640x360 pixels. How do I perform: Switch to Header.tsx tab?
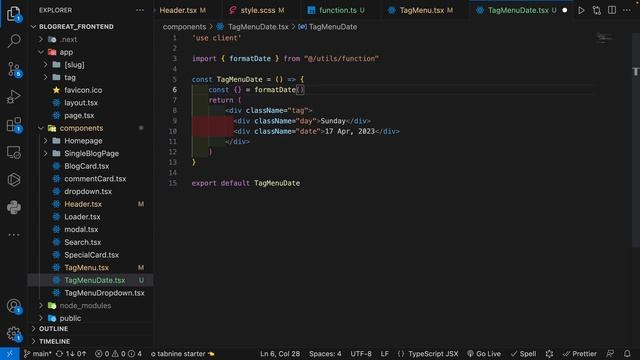[182, 10]
